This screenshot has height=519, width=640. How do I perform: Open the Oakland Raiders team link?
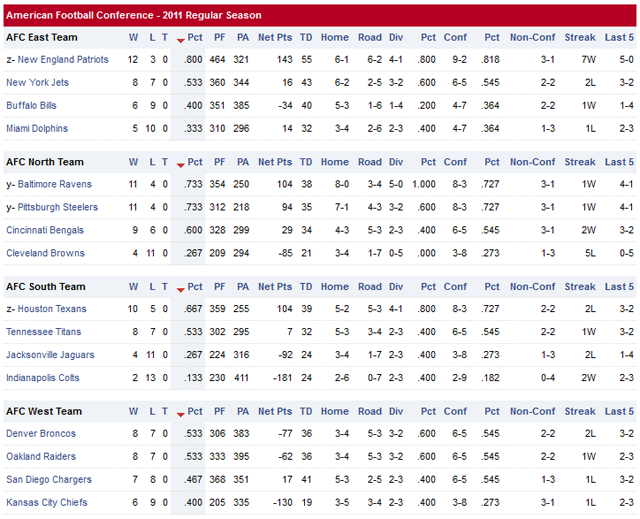(41, 456)
